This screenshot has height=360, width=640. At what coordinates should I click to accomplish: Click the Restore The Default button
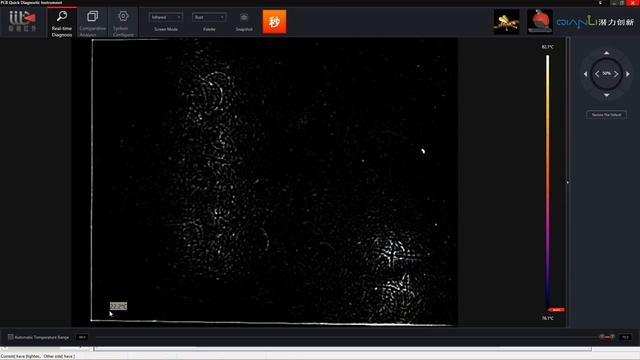click(x=607, y=115)
